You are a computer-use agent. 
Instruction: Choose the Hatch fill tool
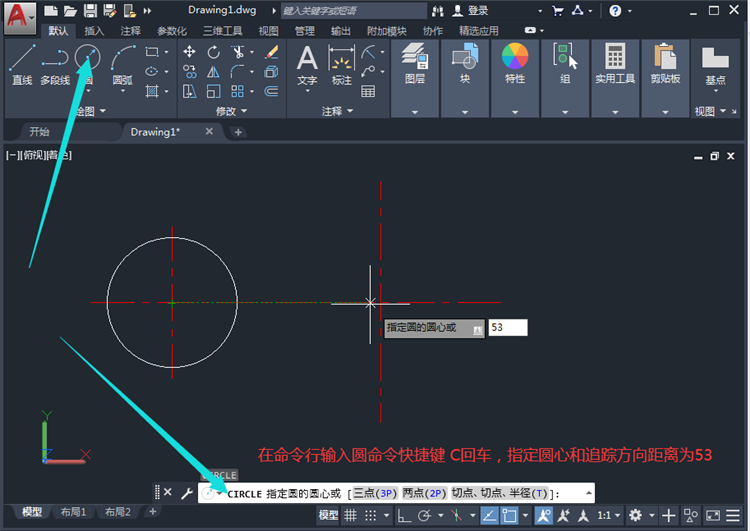click(152, 91)
